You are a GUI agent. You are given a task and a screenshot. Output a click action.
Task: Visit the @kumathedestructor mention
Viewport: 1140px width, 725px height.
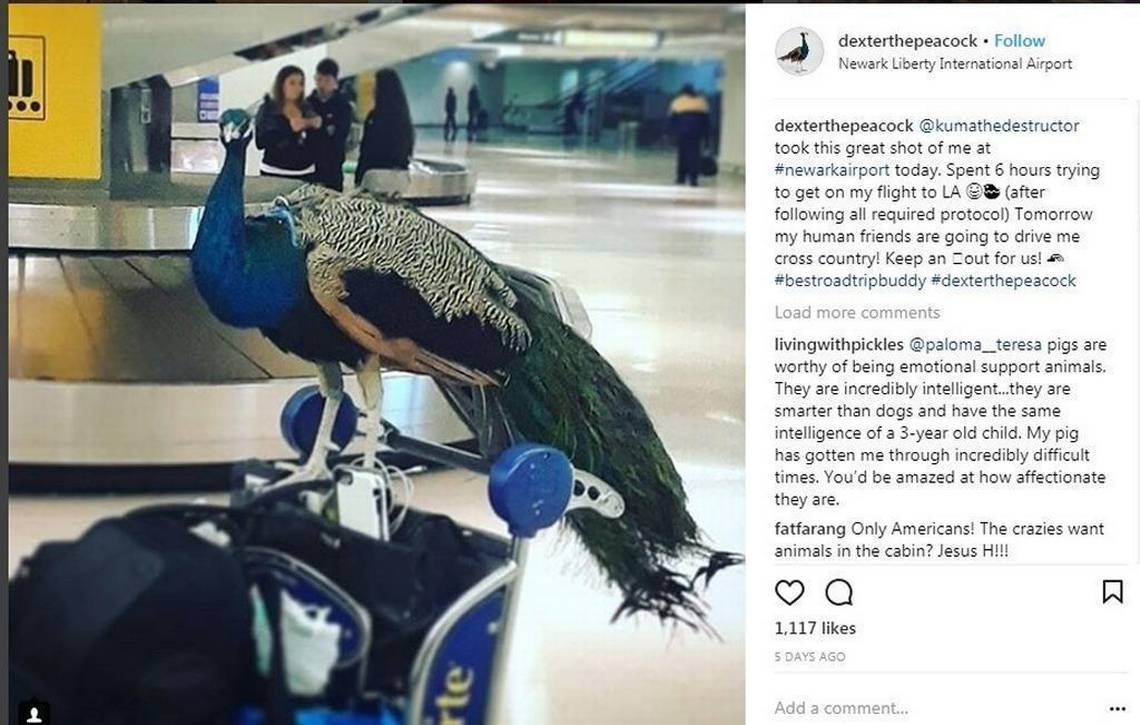999,125
